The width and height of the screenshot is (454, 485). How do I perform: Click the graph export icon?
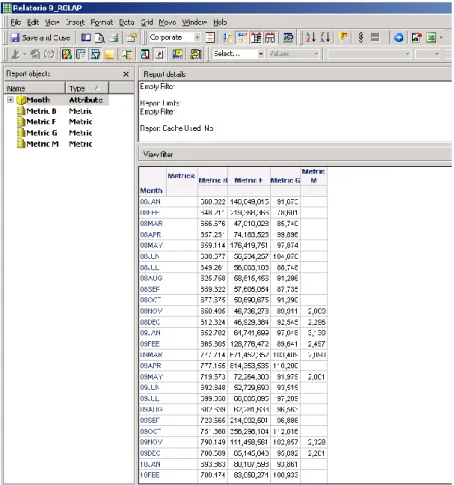click(x=416, y=38)
